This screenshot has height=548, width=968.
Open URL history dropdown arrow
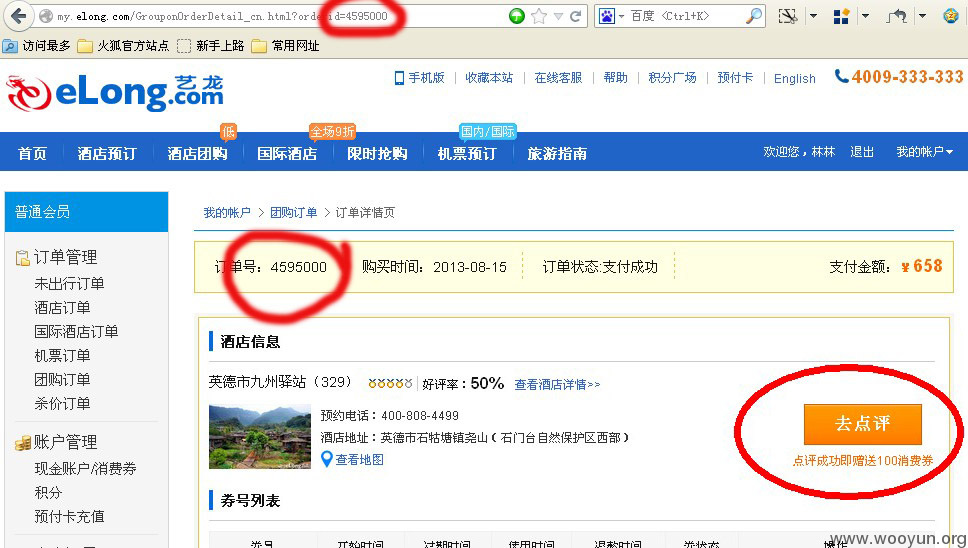559,17
